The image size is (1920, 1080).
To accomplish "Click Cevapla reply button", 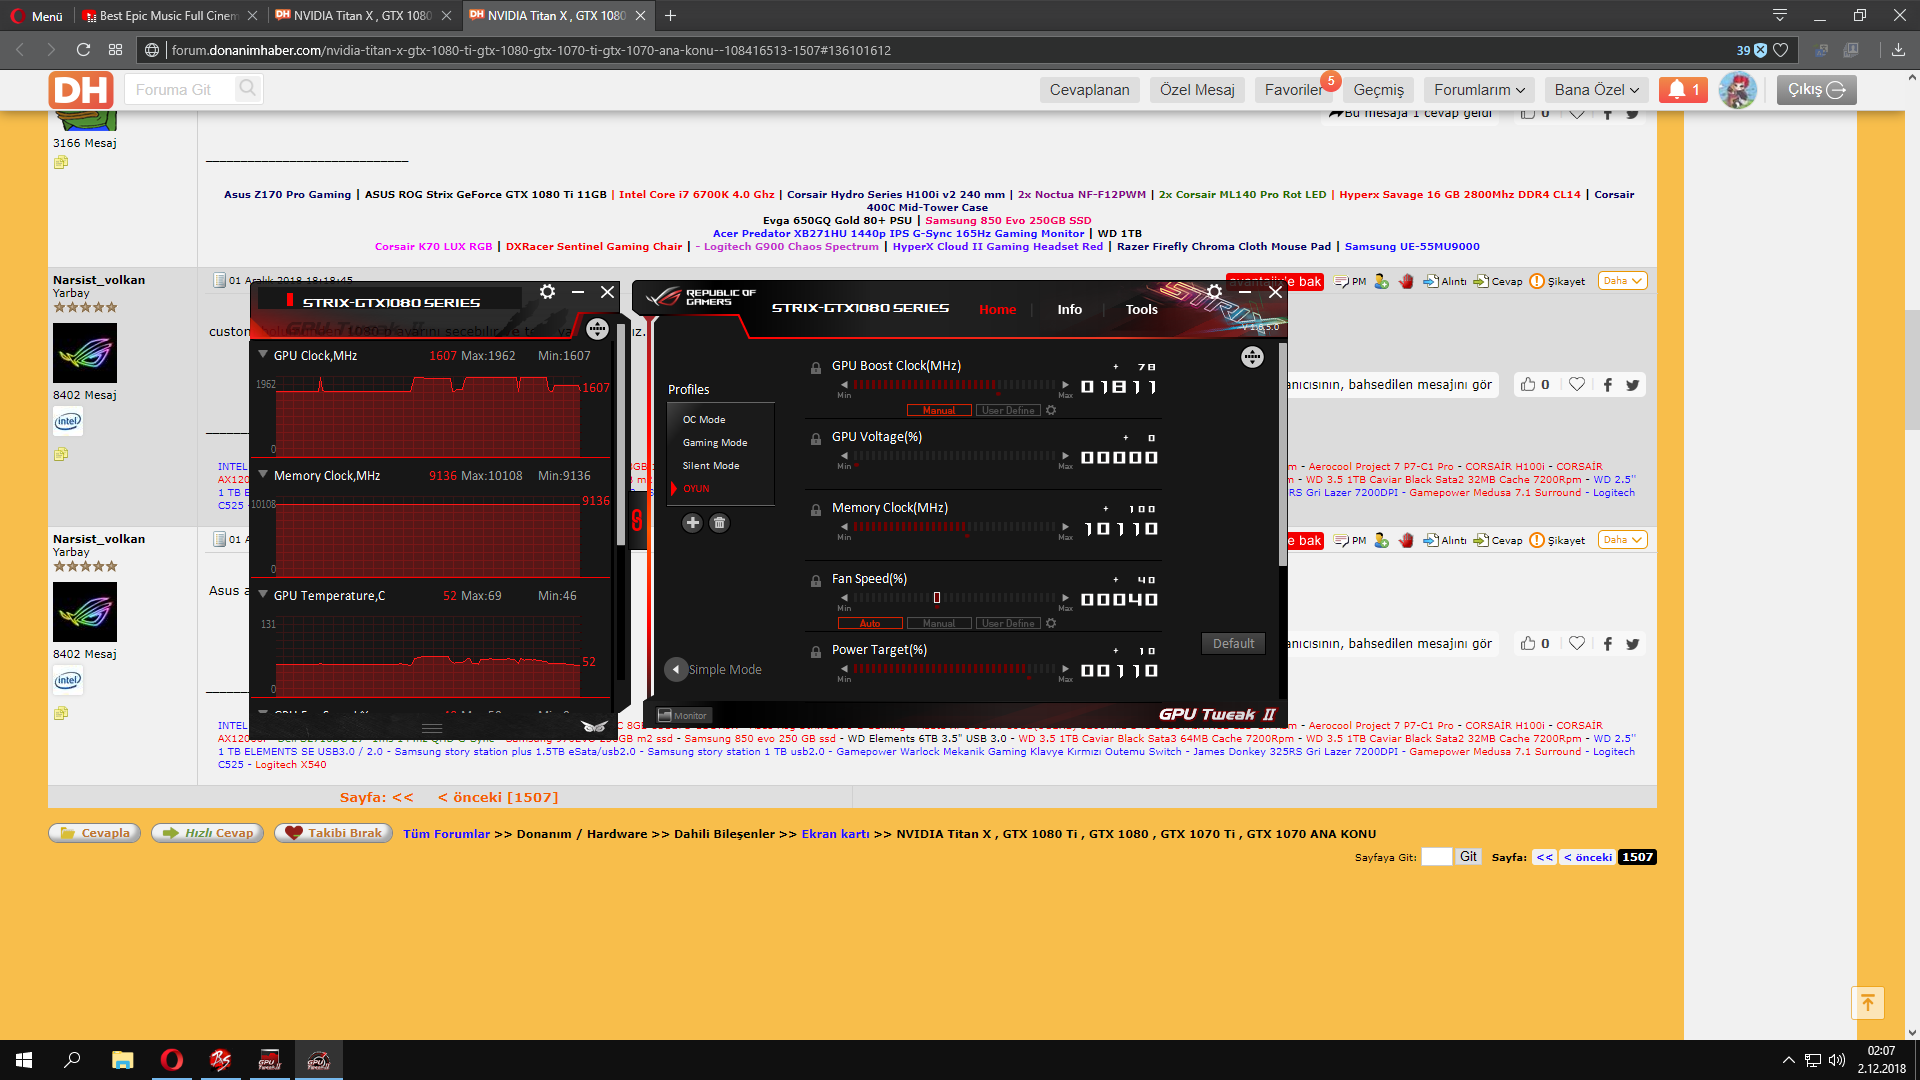I will 95,833.
